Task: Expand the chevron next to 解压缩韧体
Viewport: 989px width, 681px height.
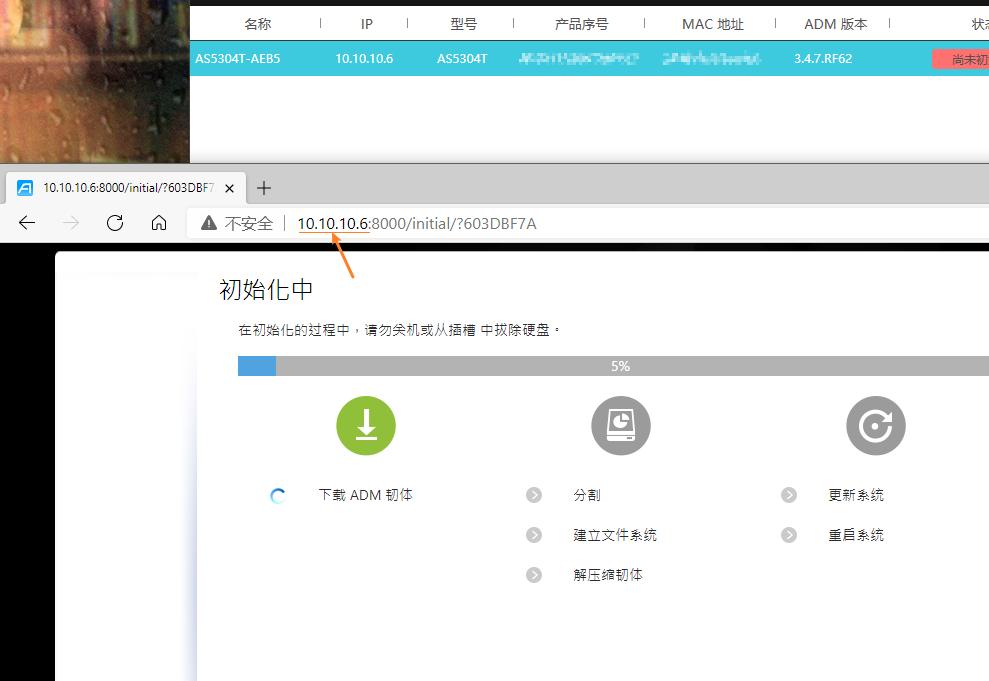Action: point(532,574)
